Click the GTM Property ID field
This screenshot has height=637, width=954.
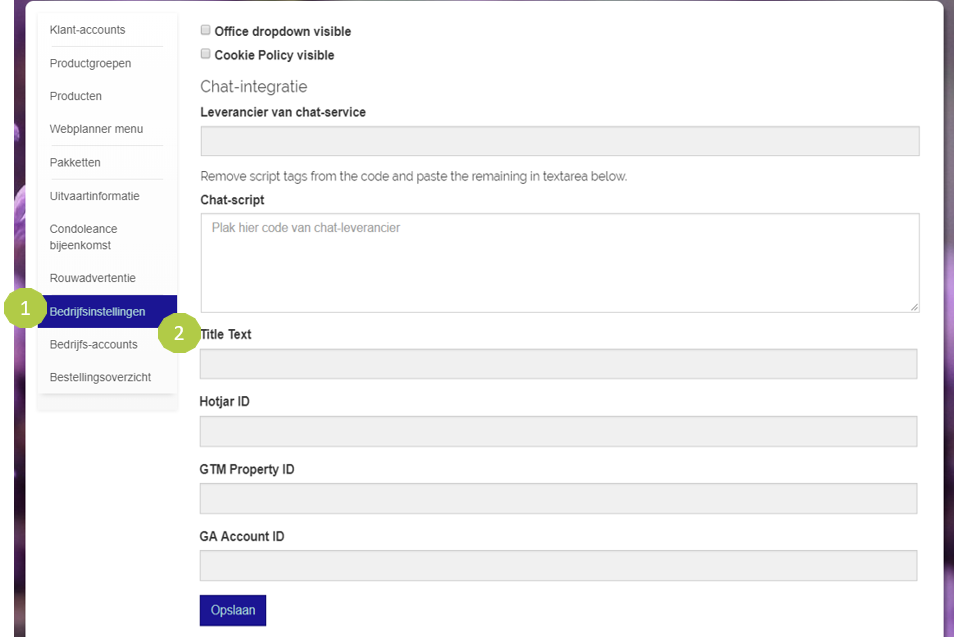558,498
